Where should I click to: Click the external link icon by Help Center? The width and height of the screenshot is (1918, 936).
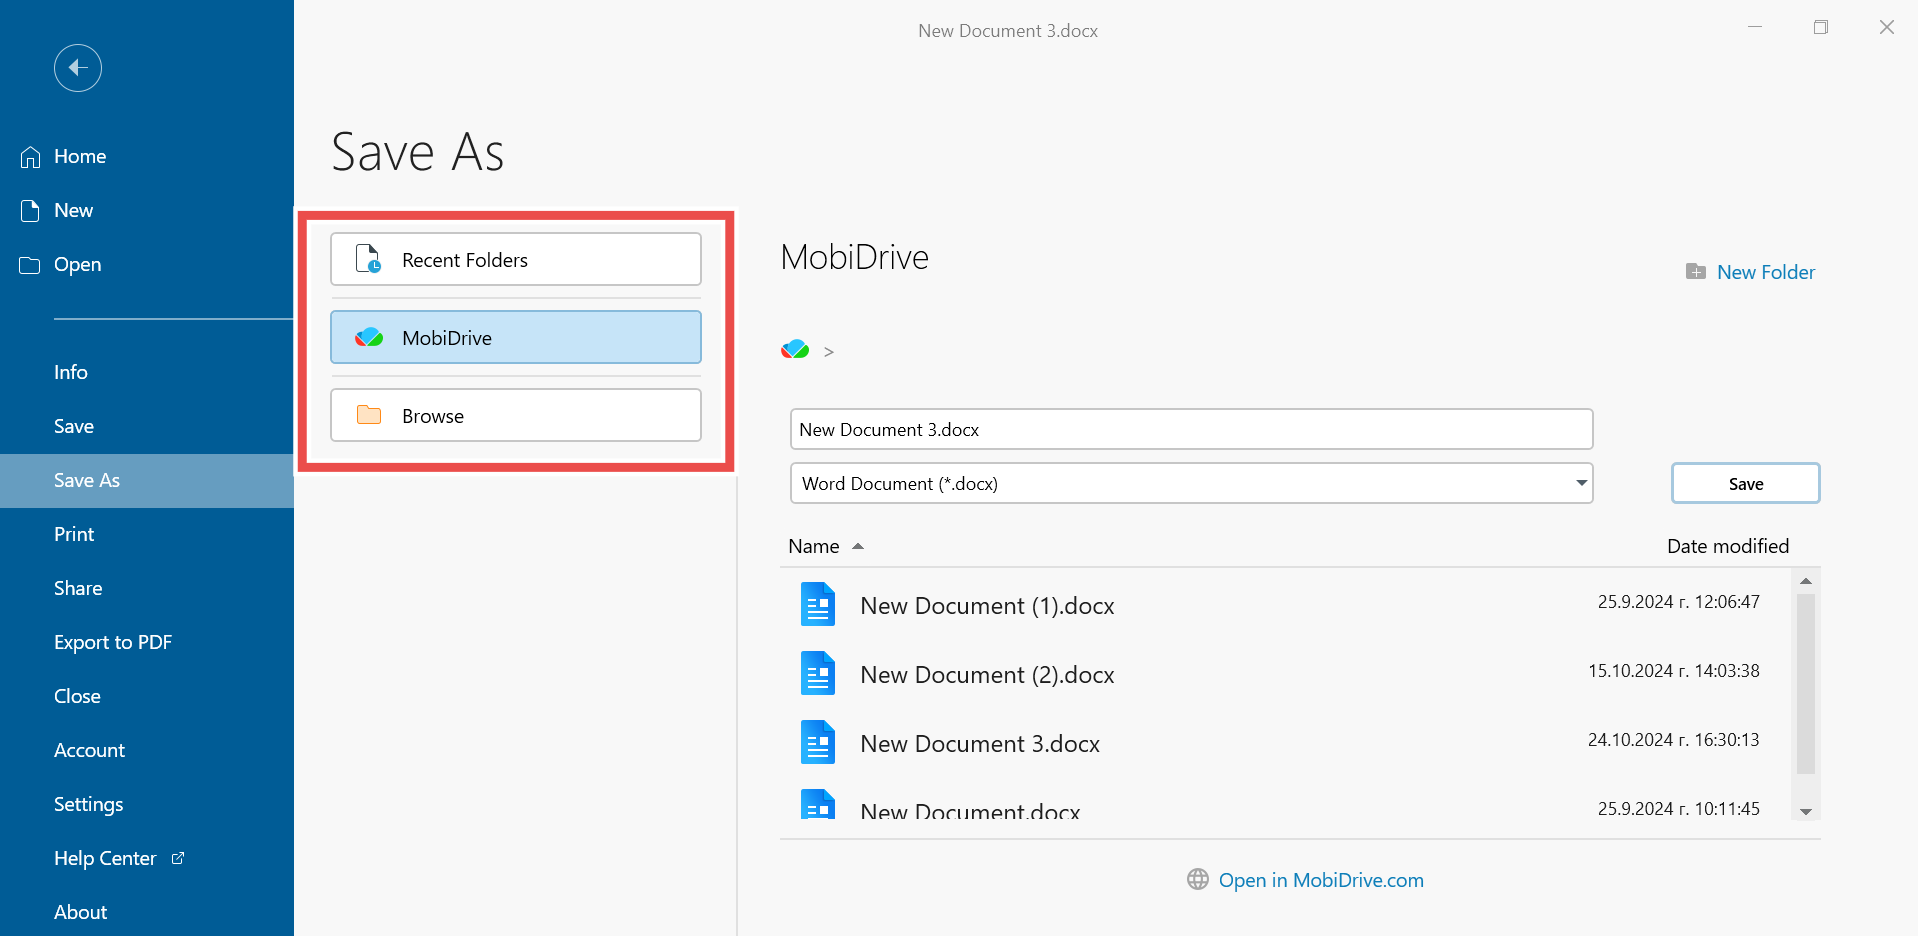[178, 858]
